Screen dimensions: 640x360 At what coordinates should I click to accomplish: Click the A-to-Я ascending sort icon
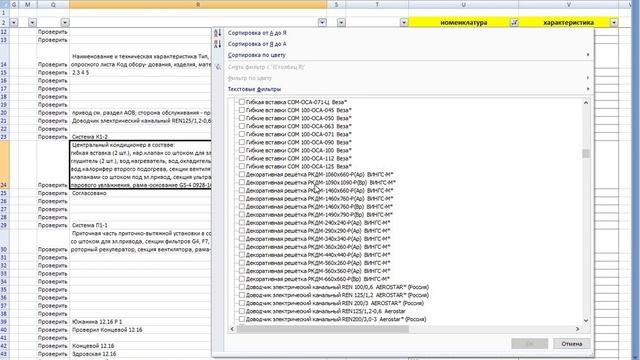218,33
